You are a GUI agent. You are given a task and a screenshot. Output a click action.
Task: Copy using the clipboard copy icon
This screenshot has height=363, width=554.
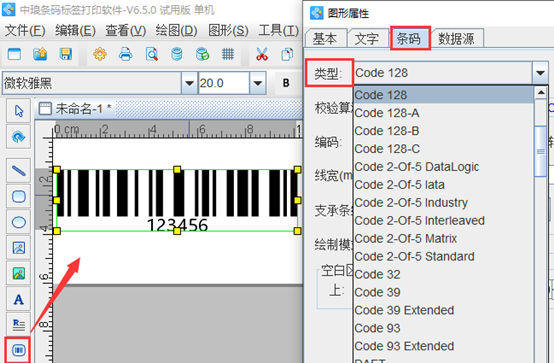tap(287, 54)
